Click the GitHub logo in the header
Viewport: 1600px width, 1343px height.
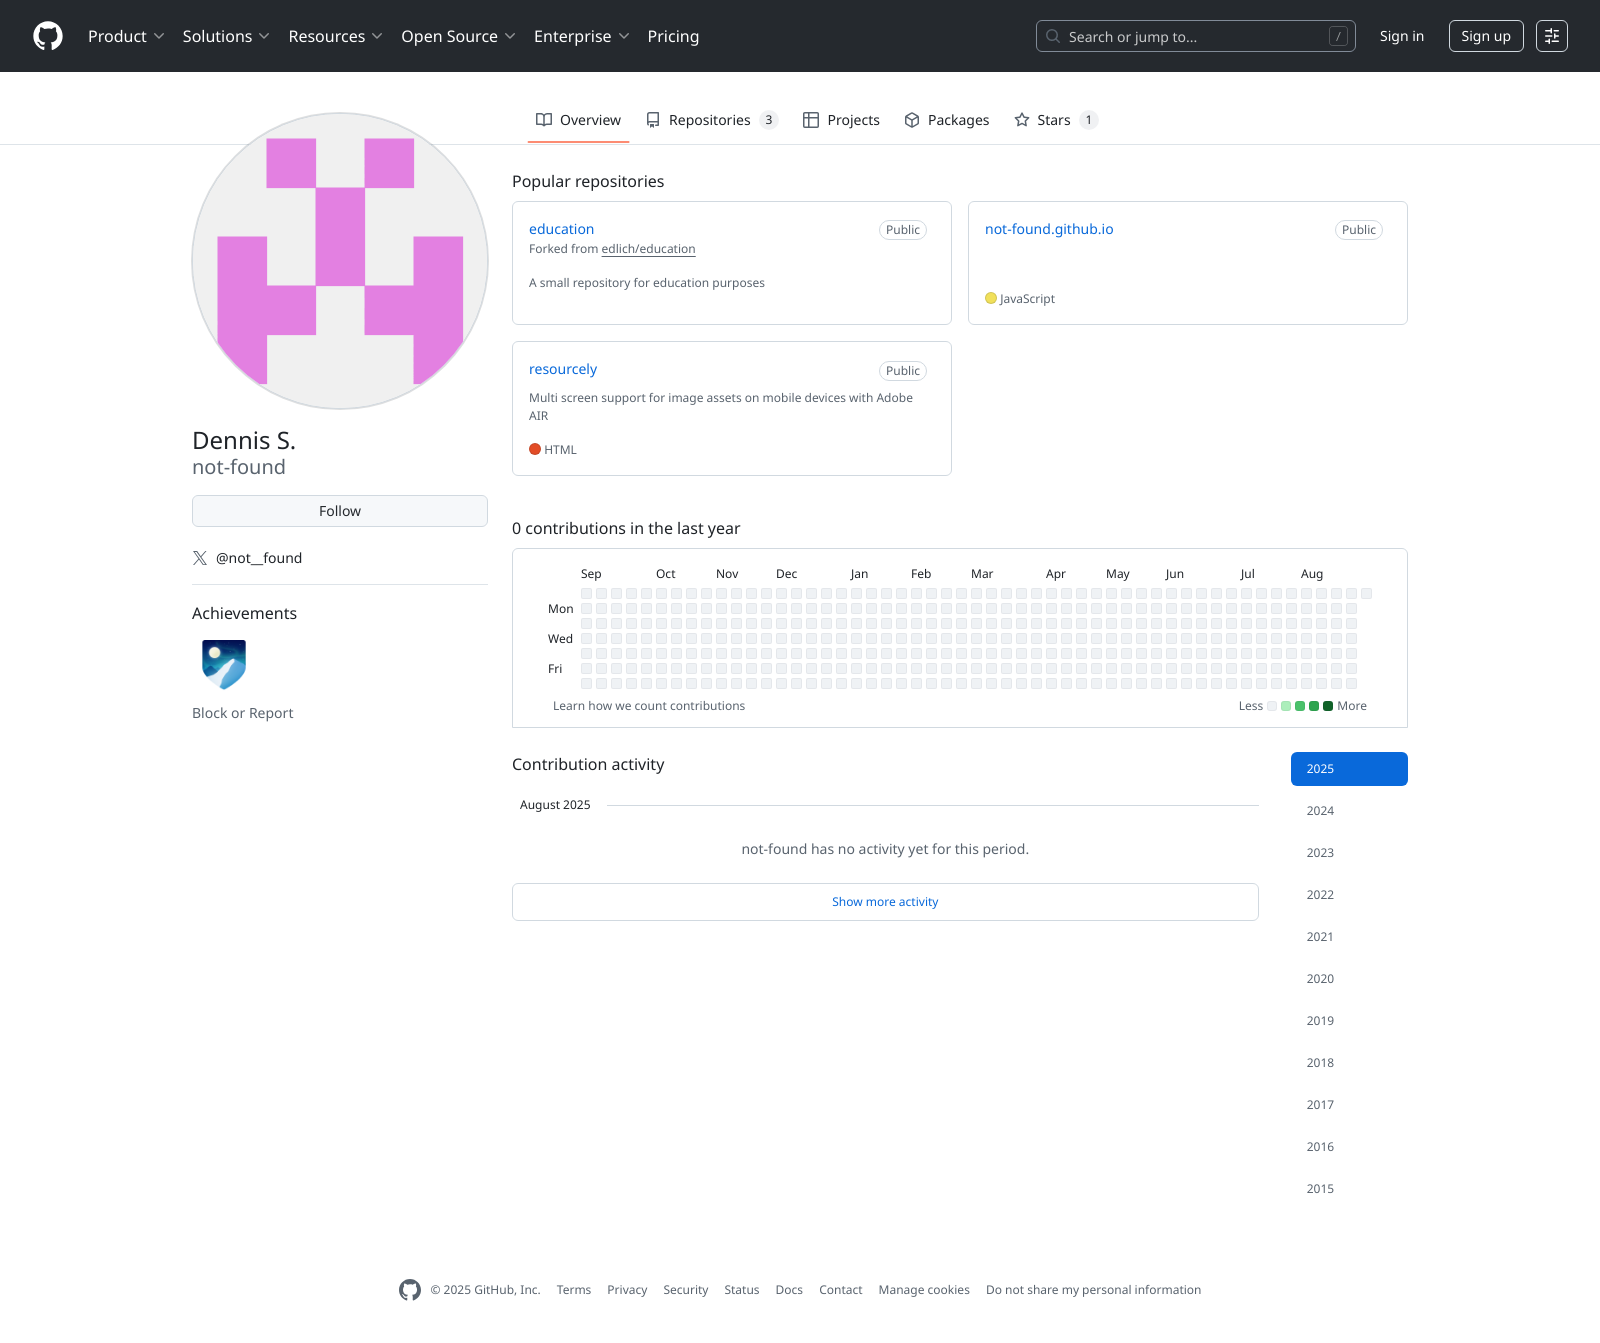(x=47, y=36)
